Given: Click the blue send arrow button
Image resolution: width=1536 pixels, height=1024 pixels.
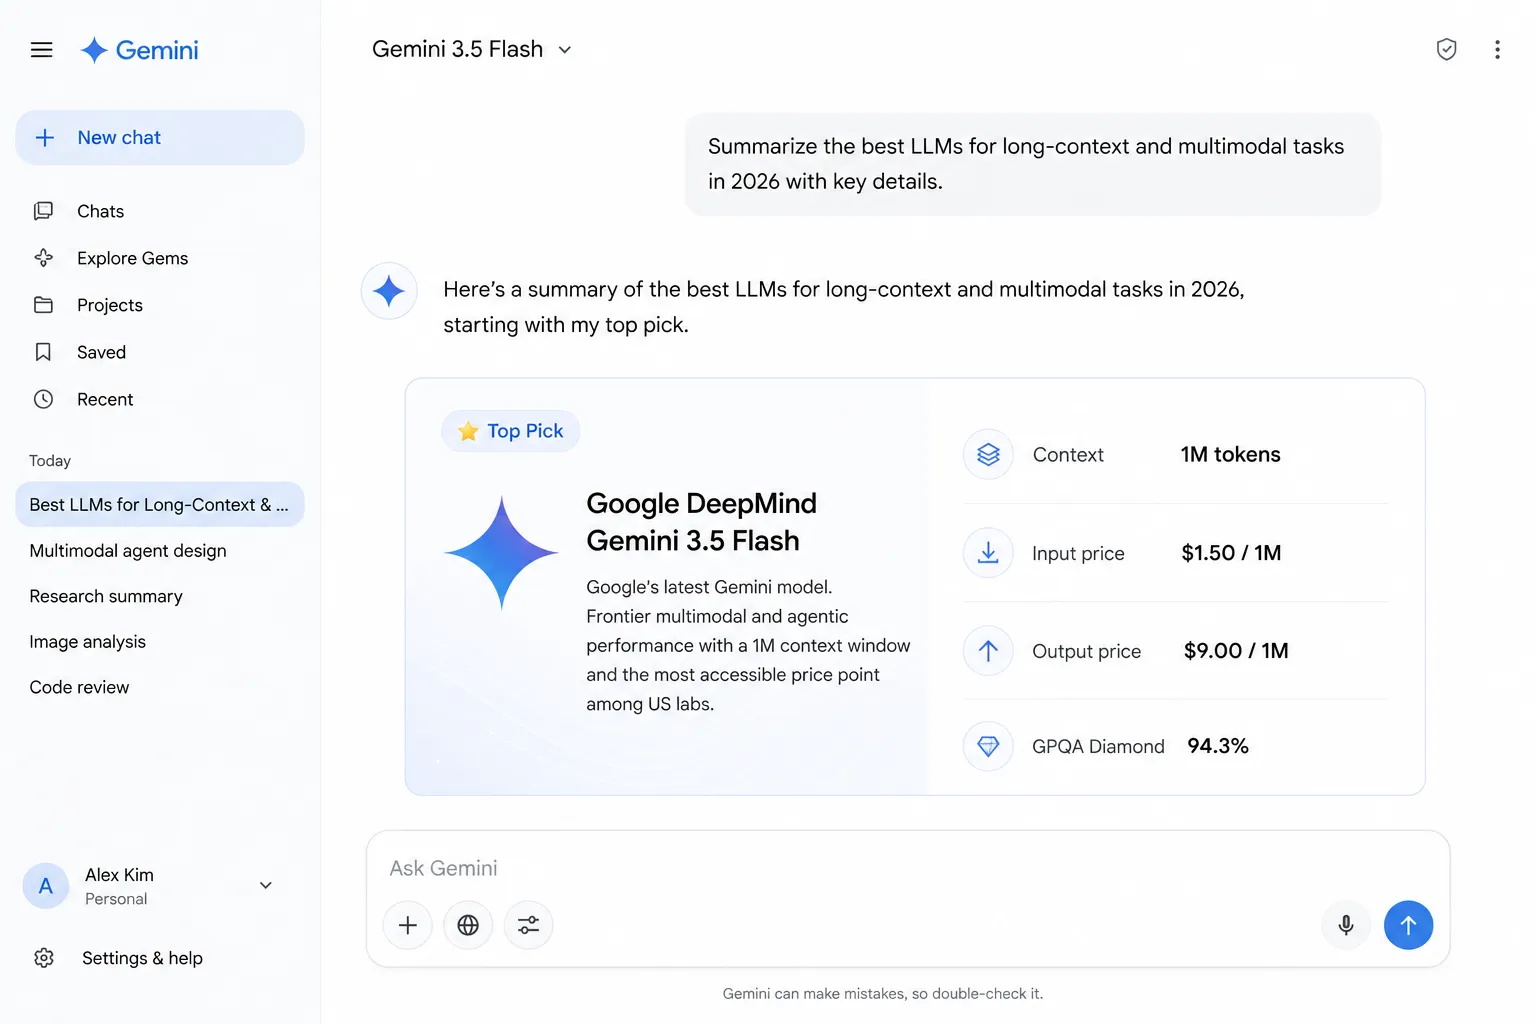Looking at the screenshot, I should click(x=1408, y=925).
